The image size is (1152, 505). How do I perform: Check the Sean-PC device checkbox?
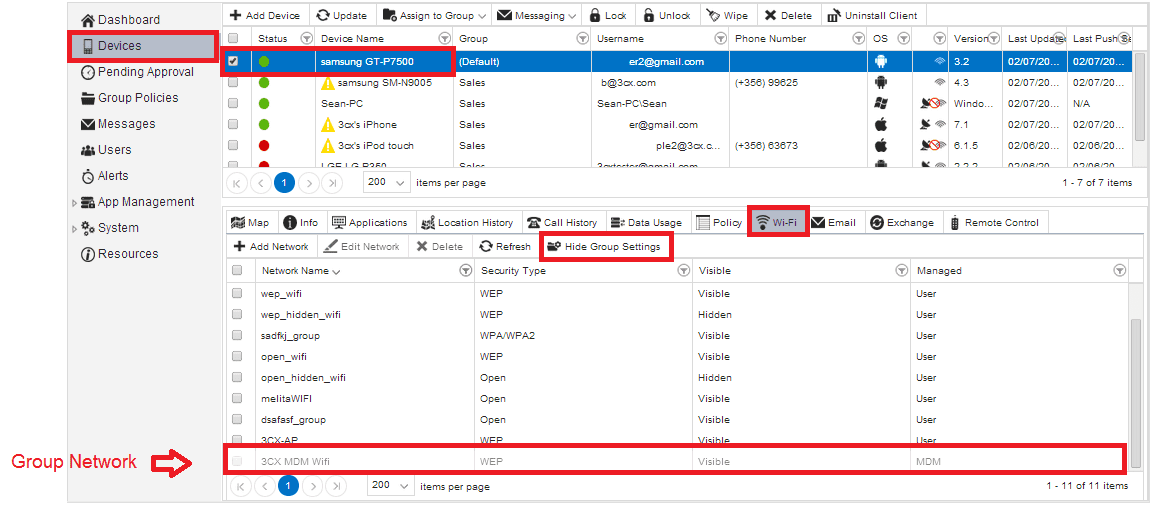(x=233, y=104)
